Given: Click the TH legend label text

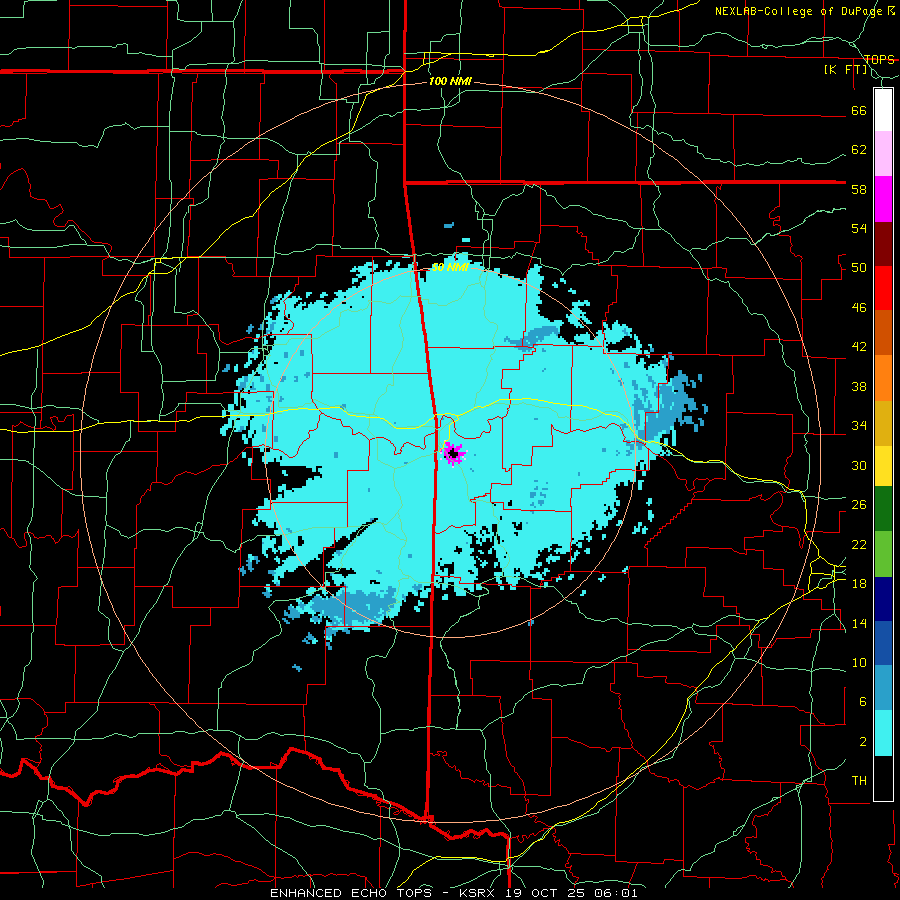Looking at the screenshot, I should 859,781.
